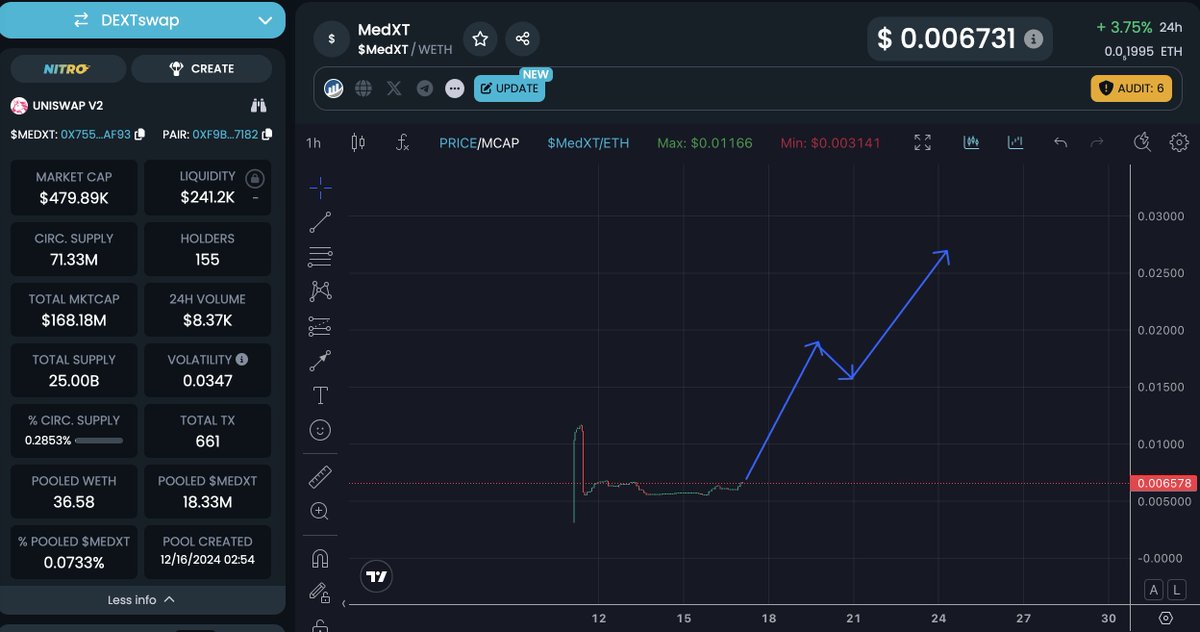Switch chart to MCAP mode
The image size is (1200, 632).
[x=500, y=143]
